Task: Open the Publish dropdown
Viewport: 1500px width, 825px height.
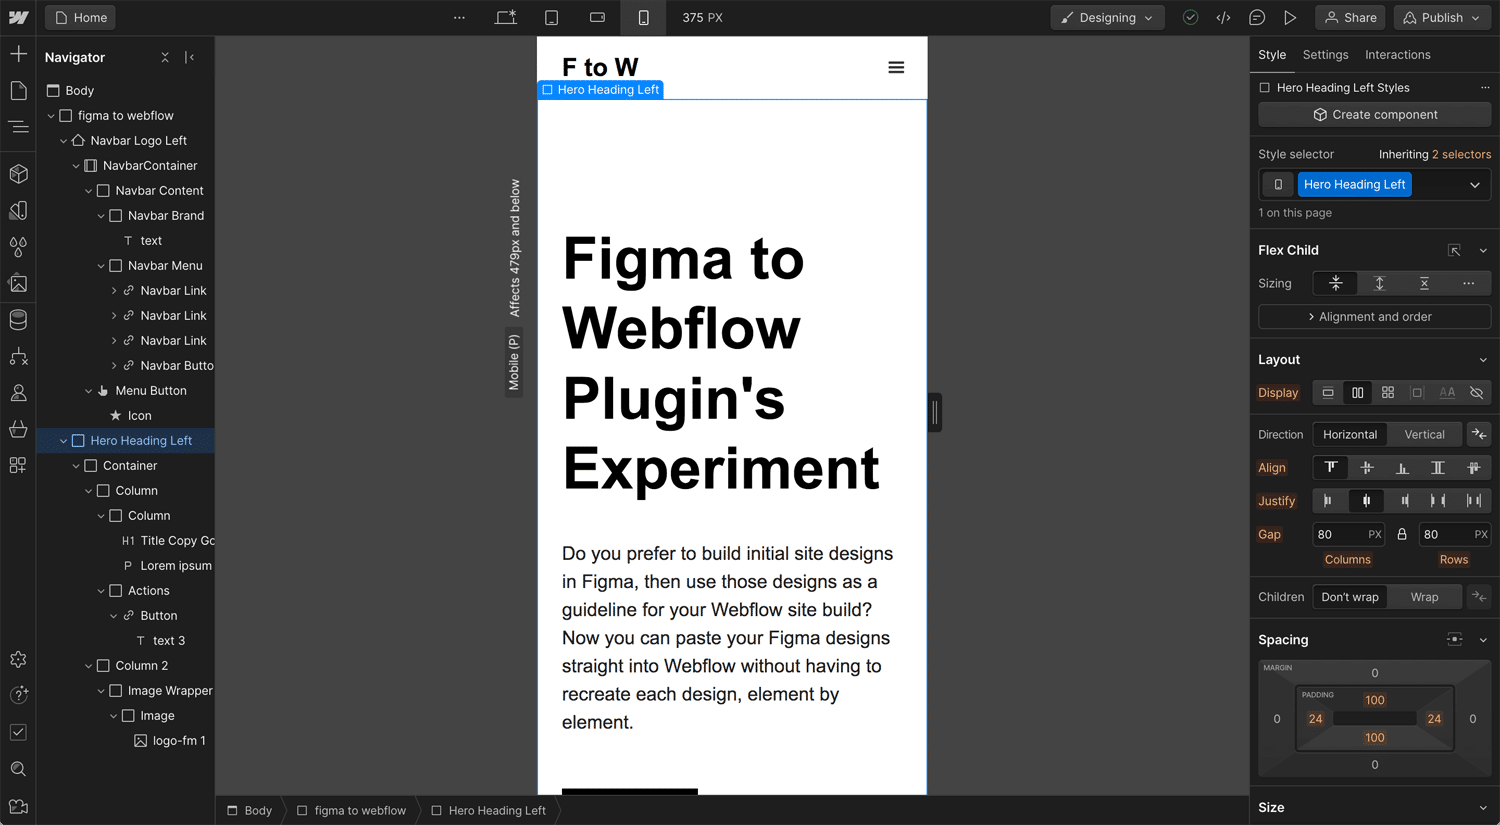Action: click(1441, 17)
